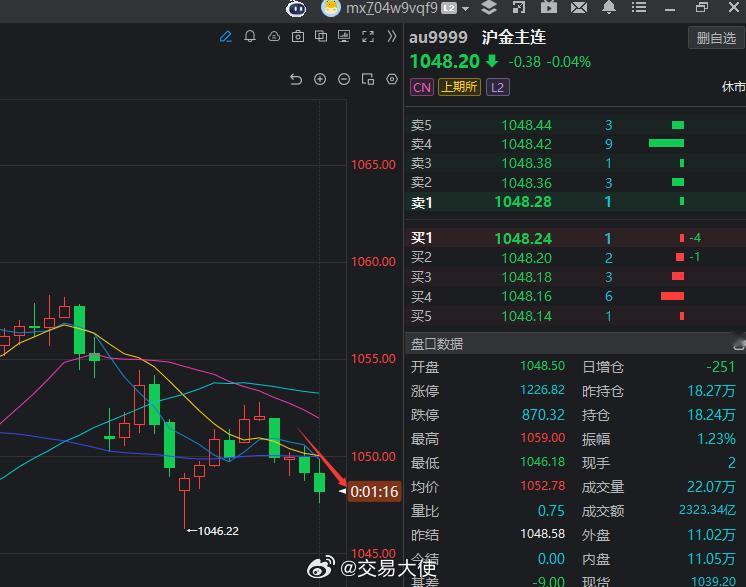Click the 日增仓 value -251
This screenshot has height=587, width=746.
(x=720, y=367)
